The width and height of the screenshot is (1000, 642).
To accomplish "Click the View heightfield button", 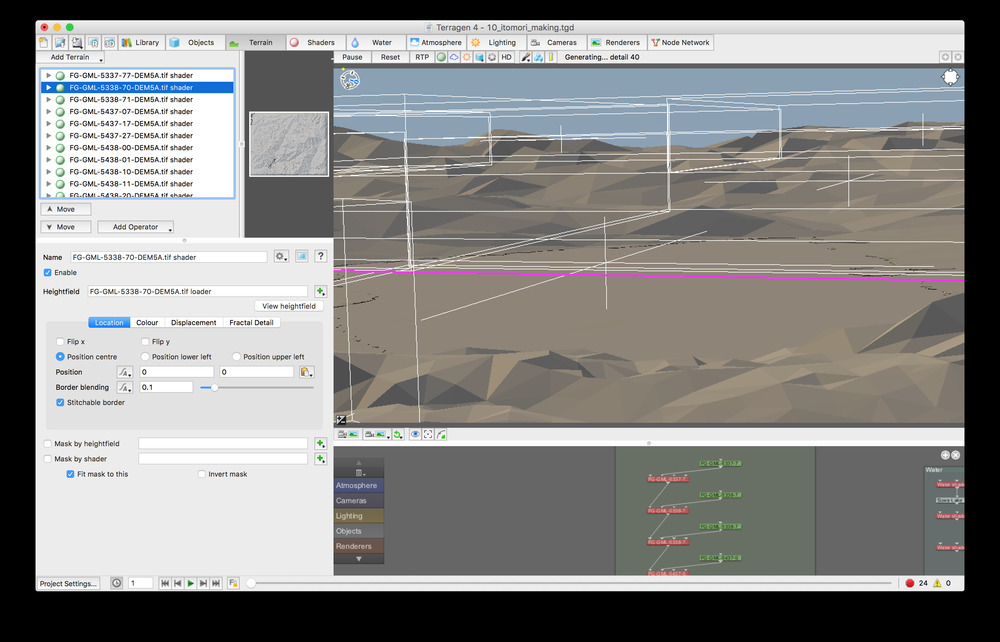I will pyautogui.click(x=289, y=306).
